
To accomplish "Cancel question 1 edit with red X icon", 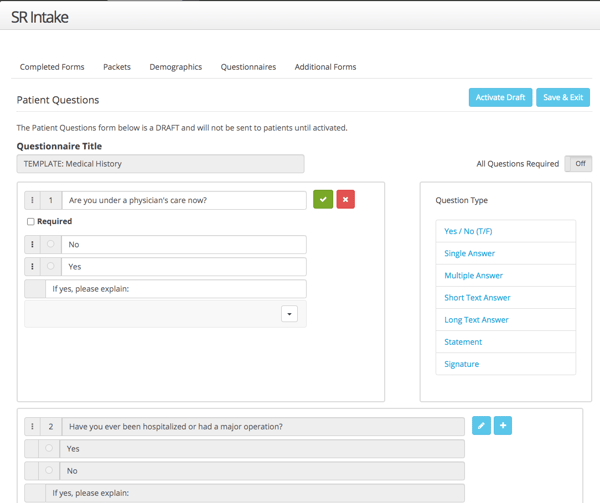I will [x=345, y=200].
